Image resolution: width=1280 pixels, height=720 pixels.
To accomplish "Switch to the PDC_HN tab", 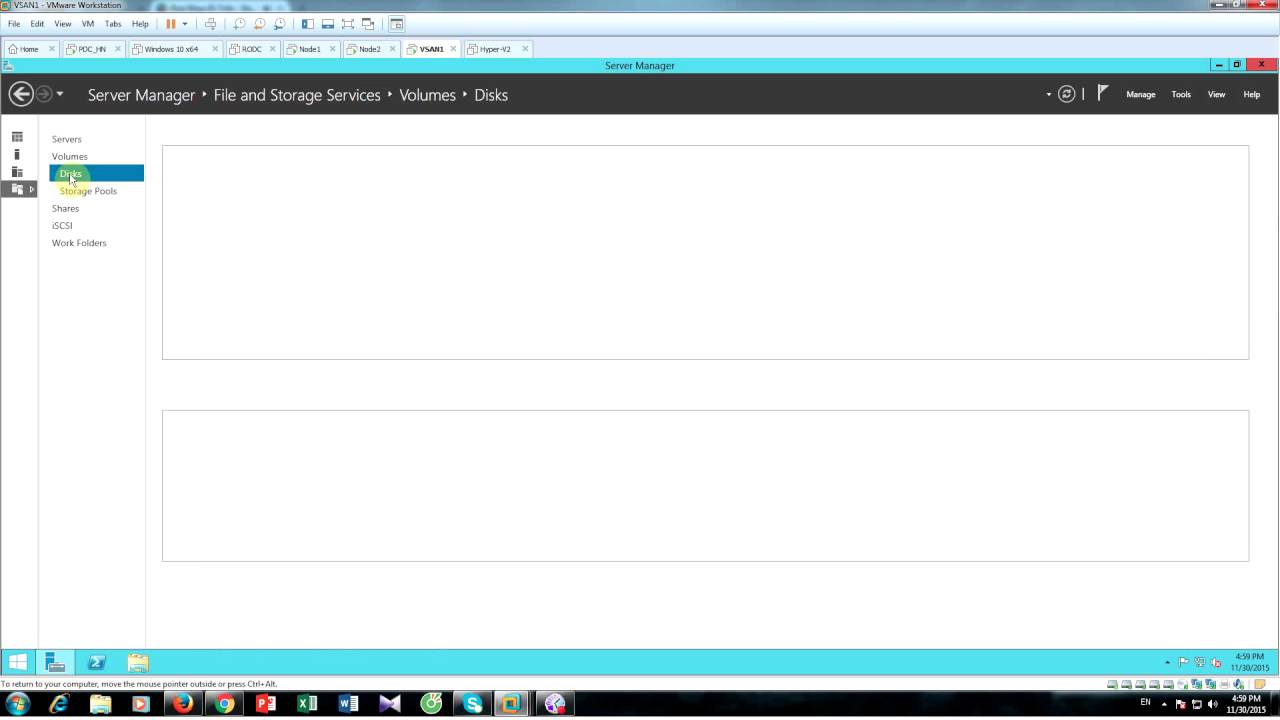I will pyautogui.click(x=91, y=48).
